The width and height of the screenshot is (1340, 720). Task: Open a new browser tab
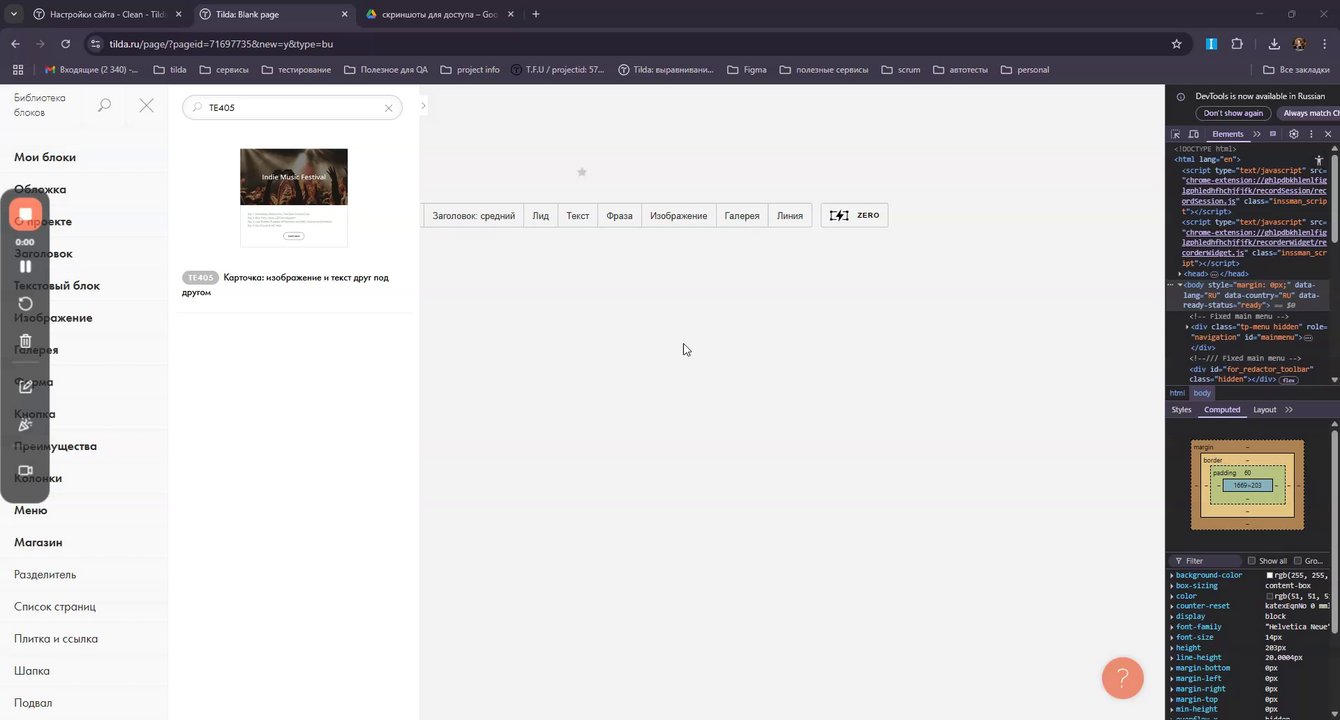point(536,14)
